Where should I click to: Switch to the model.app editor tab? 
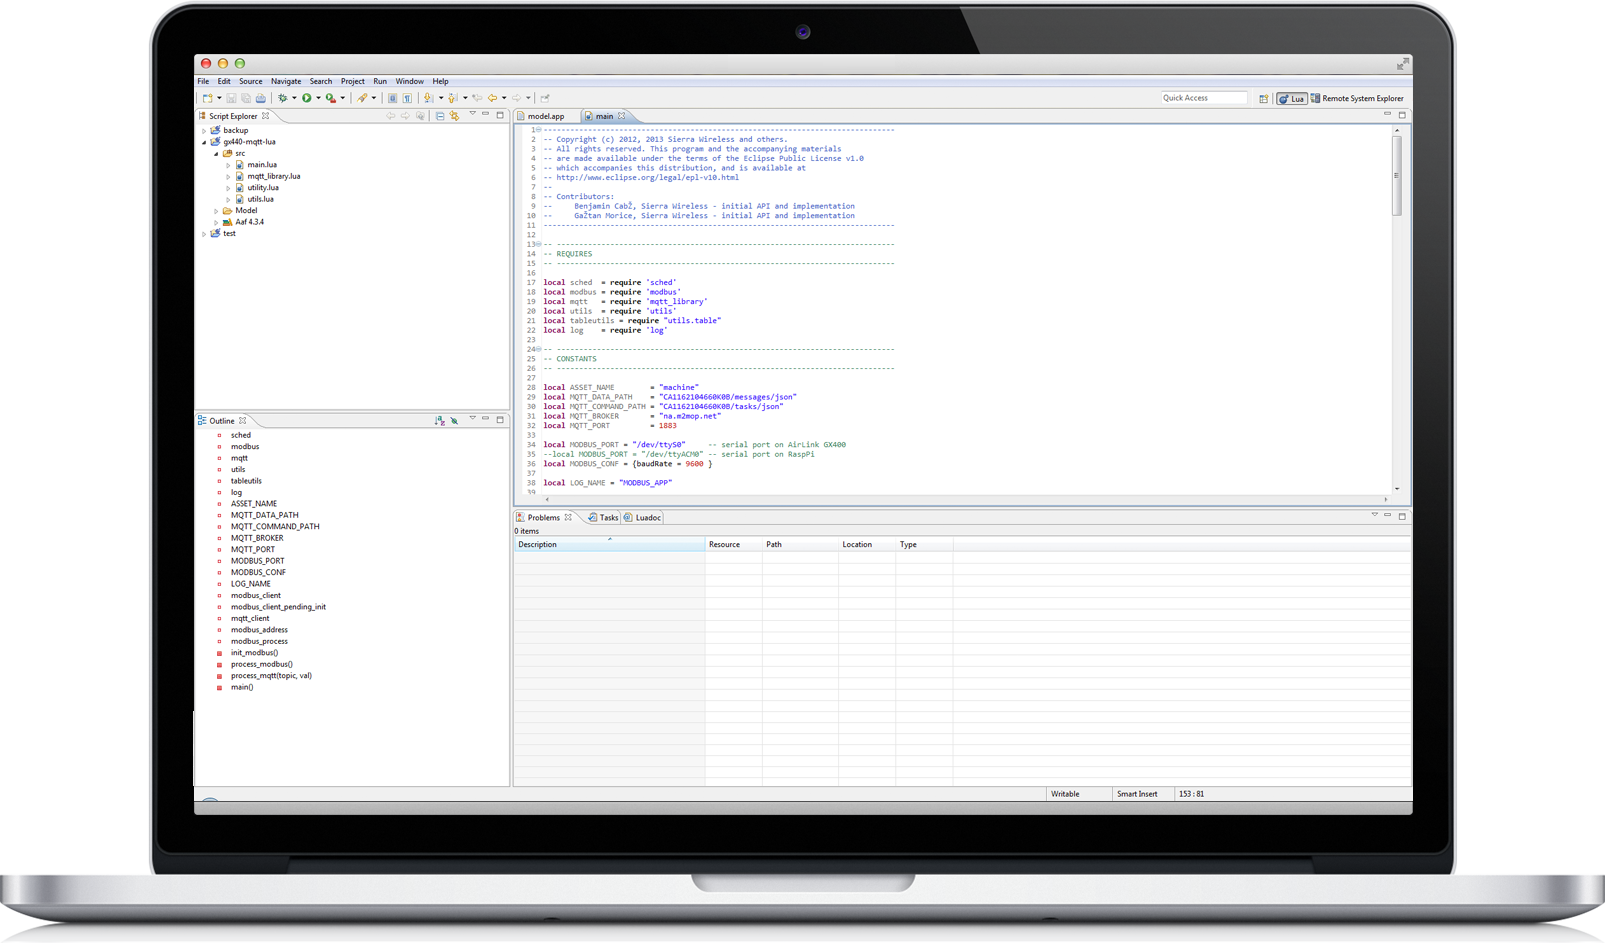tap(545, 116)
